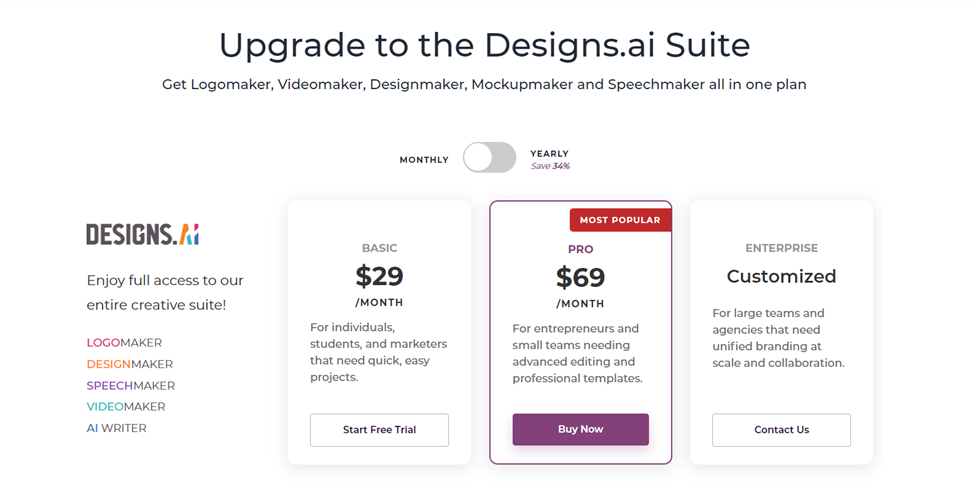
Task: Click the Buy Now button
Action: click(x=581, y=429)
